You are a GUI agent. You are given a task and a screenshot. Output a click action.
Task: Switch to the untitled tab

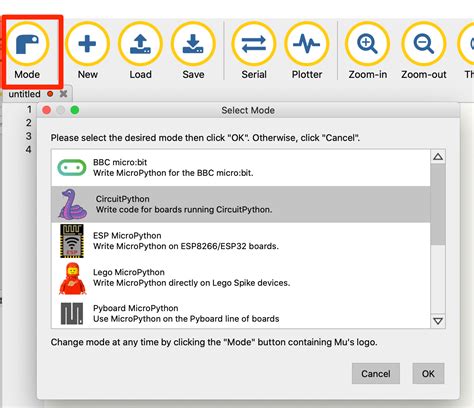pyautogui.click(x=24, y=94)
